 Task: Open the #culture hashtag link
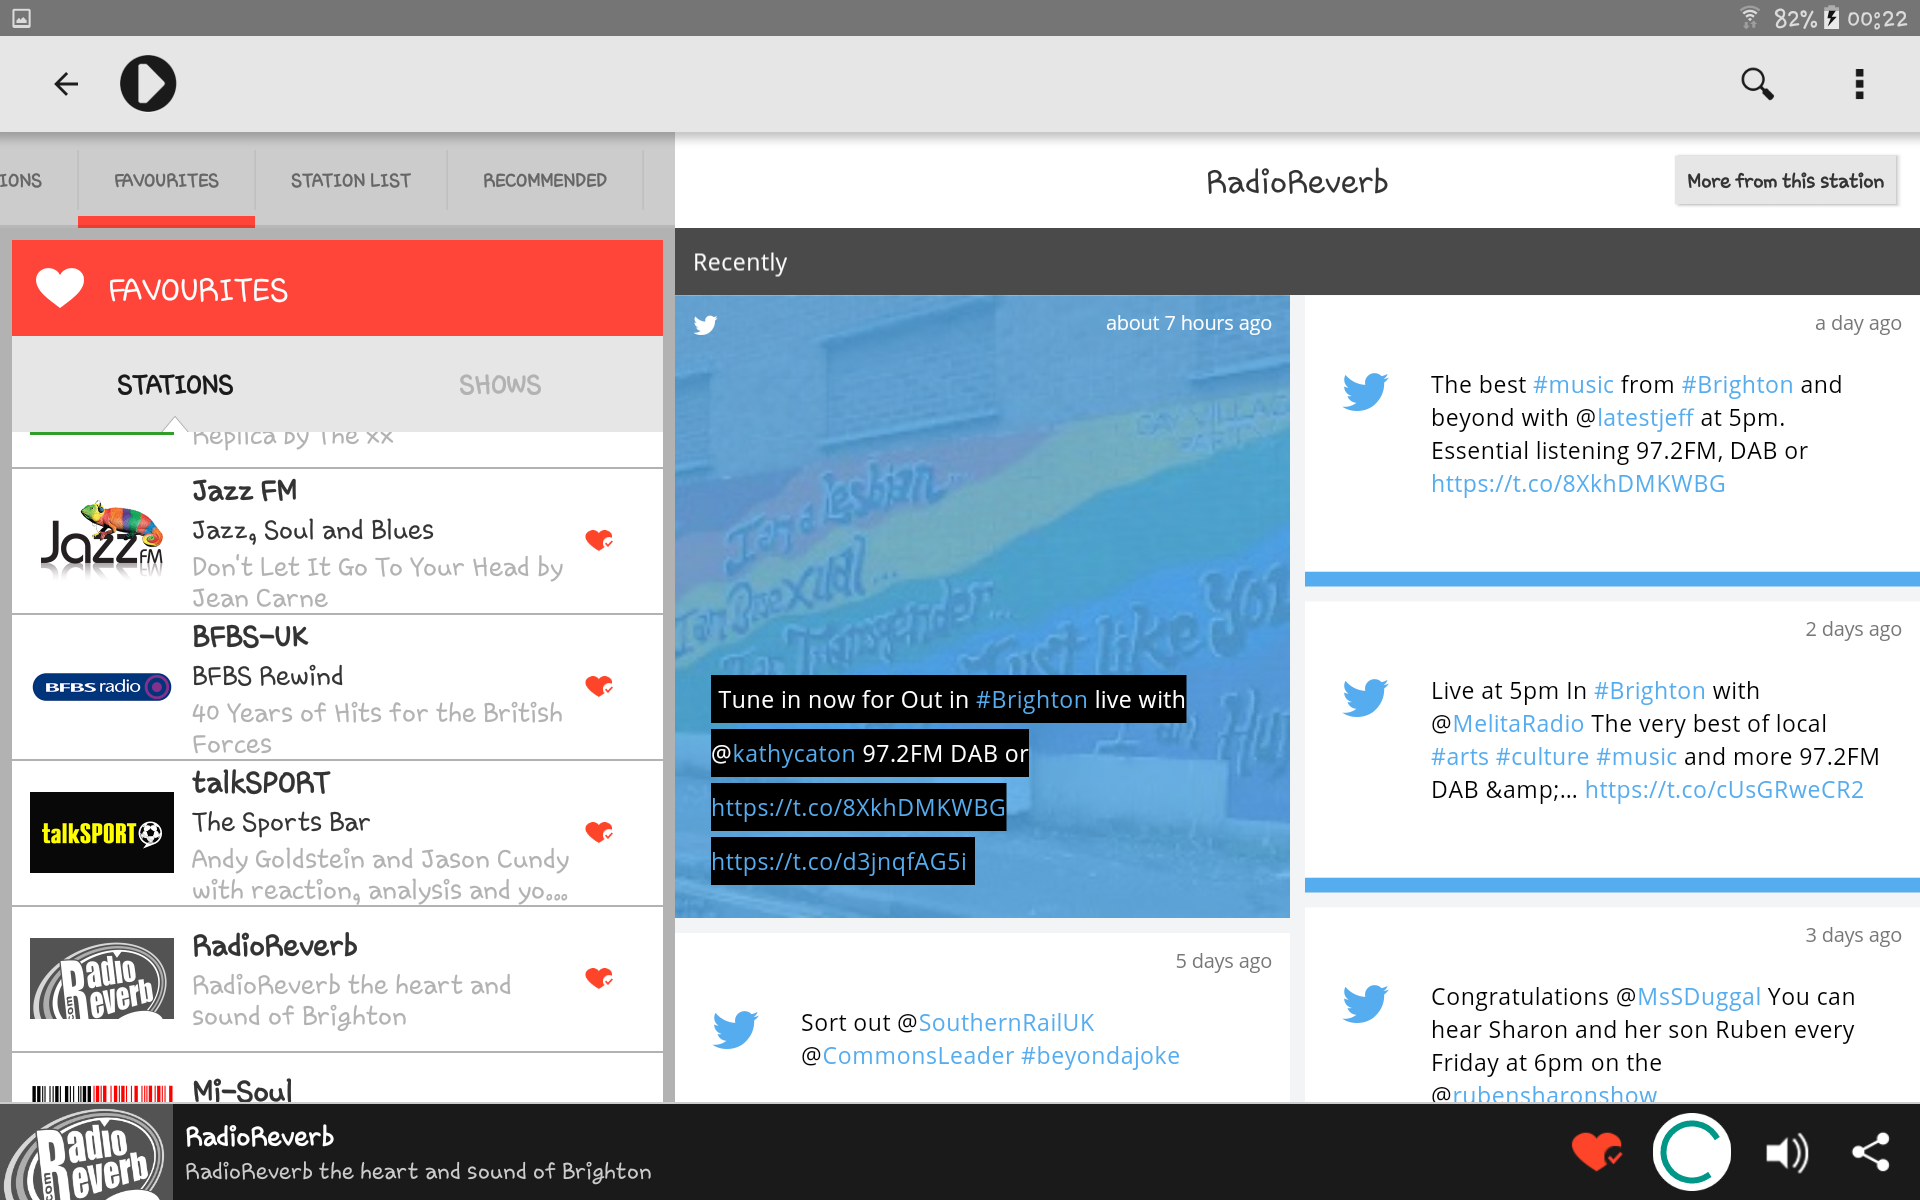[1542, 757]
